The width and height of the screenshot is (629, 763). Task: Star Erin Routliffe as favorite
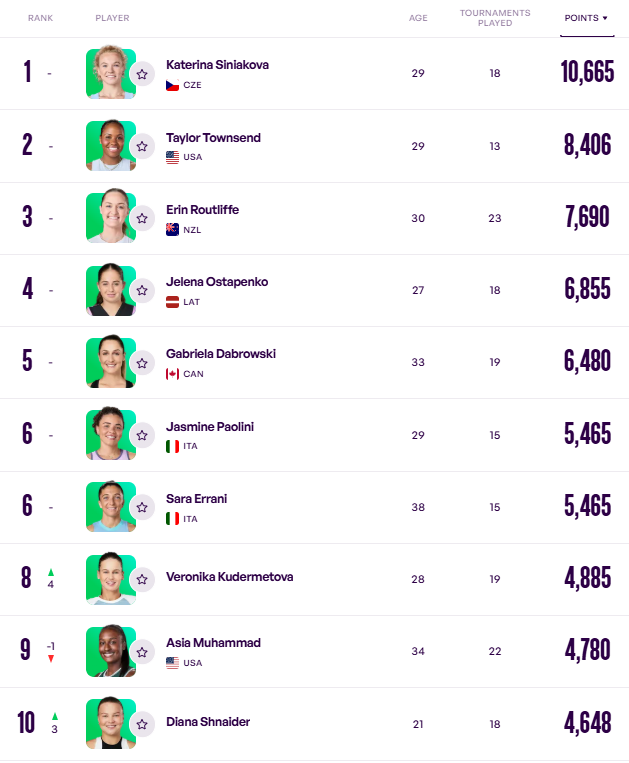coord(142,218)
